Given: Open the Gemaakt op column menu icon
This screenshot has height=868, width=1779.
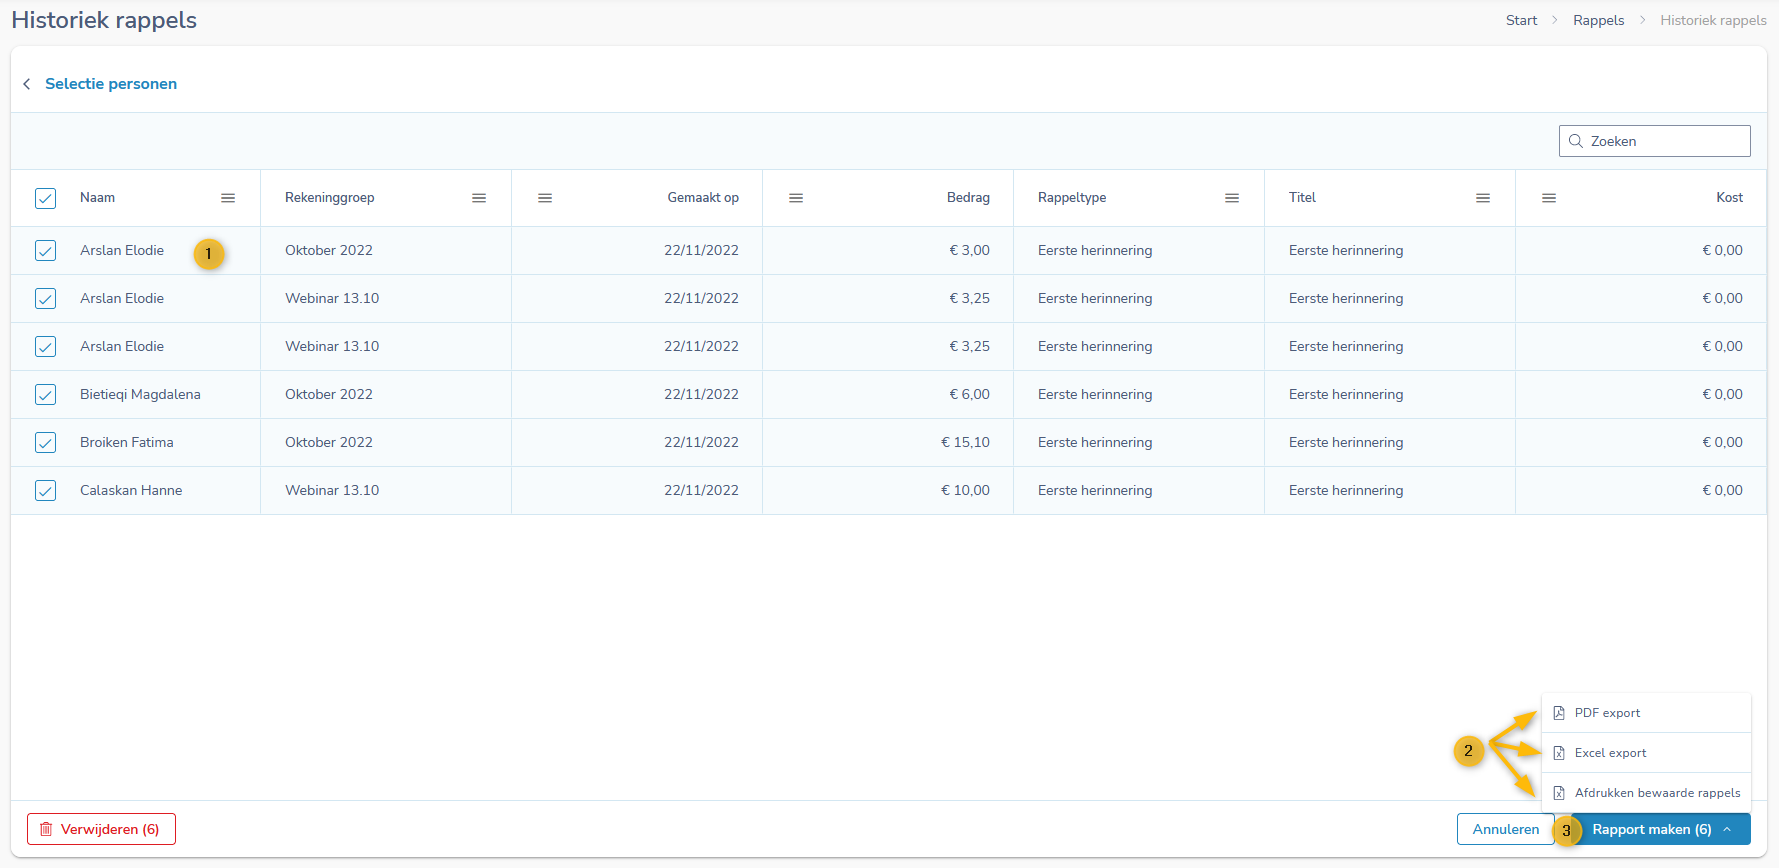Looking at the screenshot, I should 545,198.
